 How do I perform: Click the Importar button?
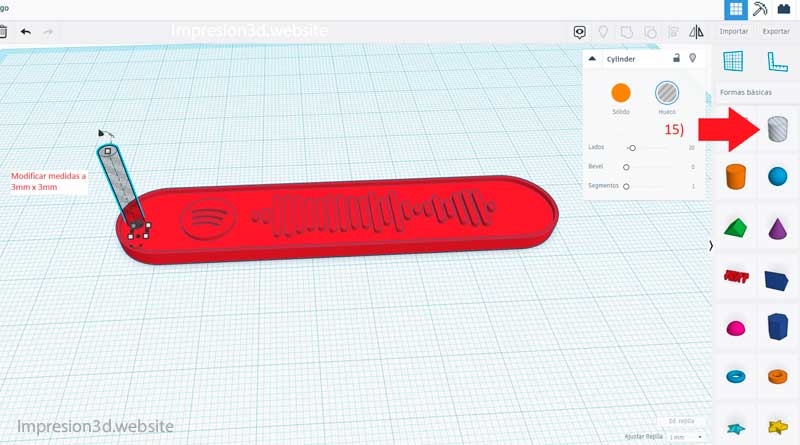[734, 32]
